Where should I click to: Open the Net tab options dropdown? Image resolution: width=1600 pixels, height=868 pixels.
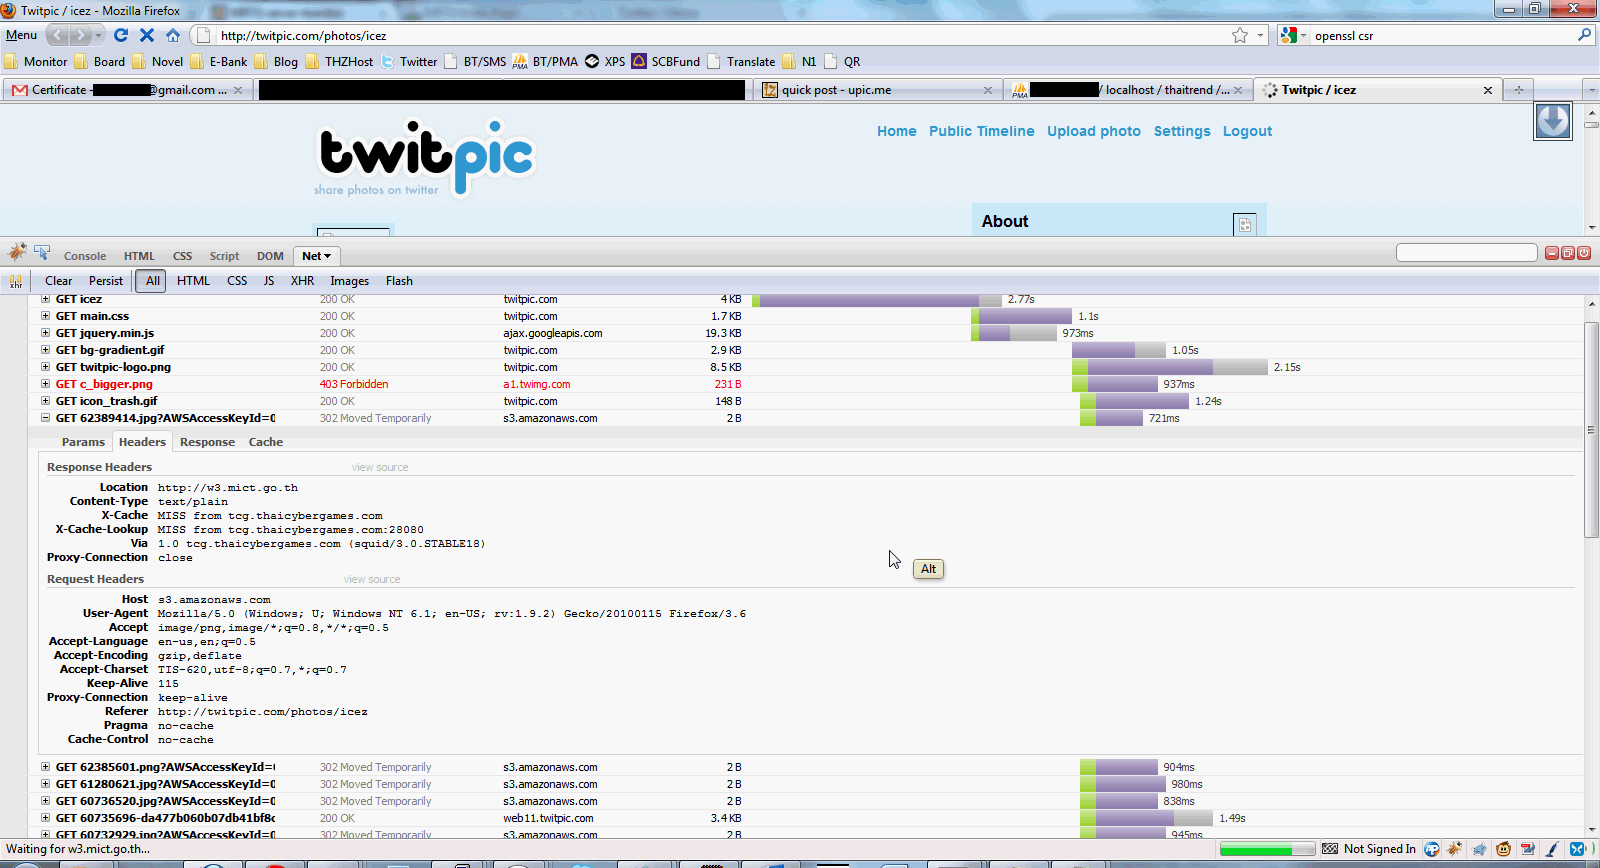(327, 256)
